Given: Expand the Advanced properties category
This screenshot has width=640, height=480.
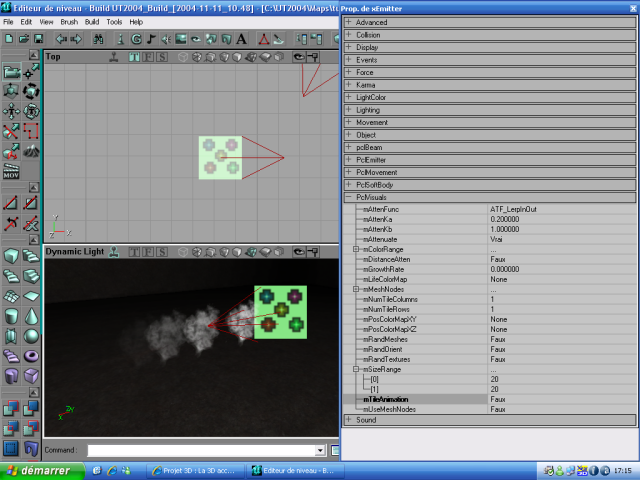Looking at the screenshot, I should click(348, 22).
